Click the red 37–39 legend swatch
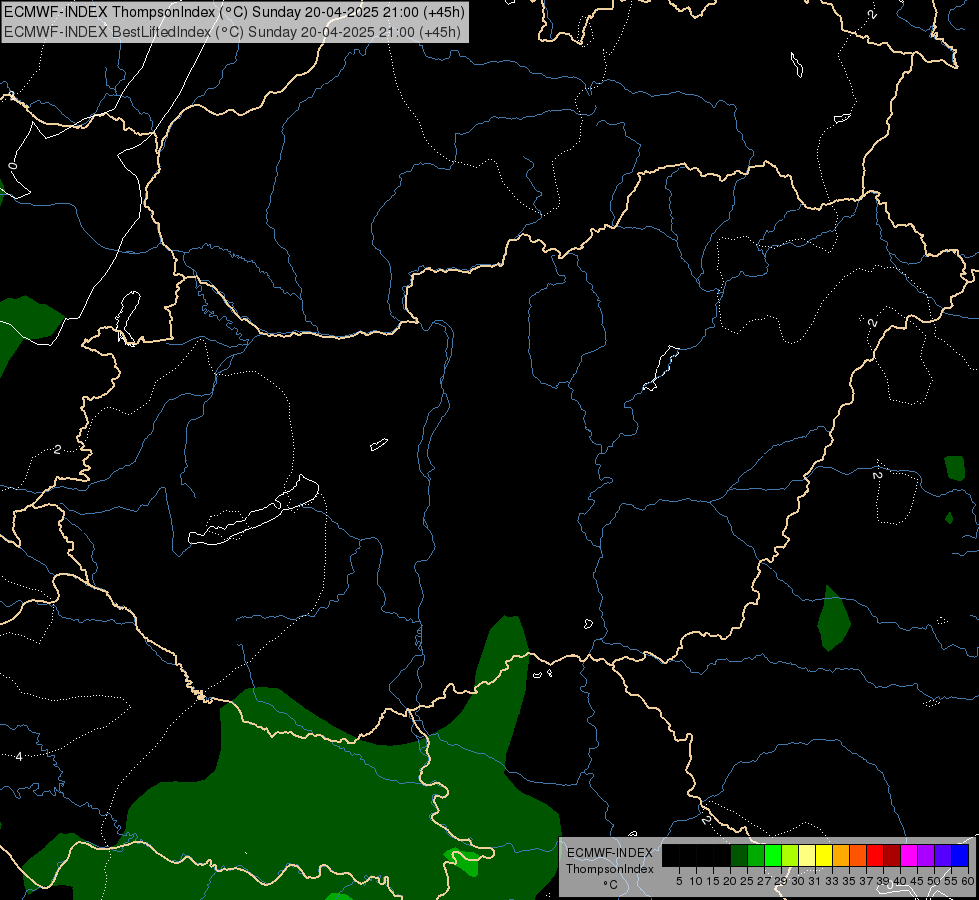 click(875, 855)
